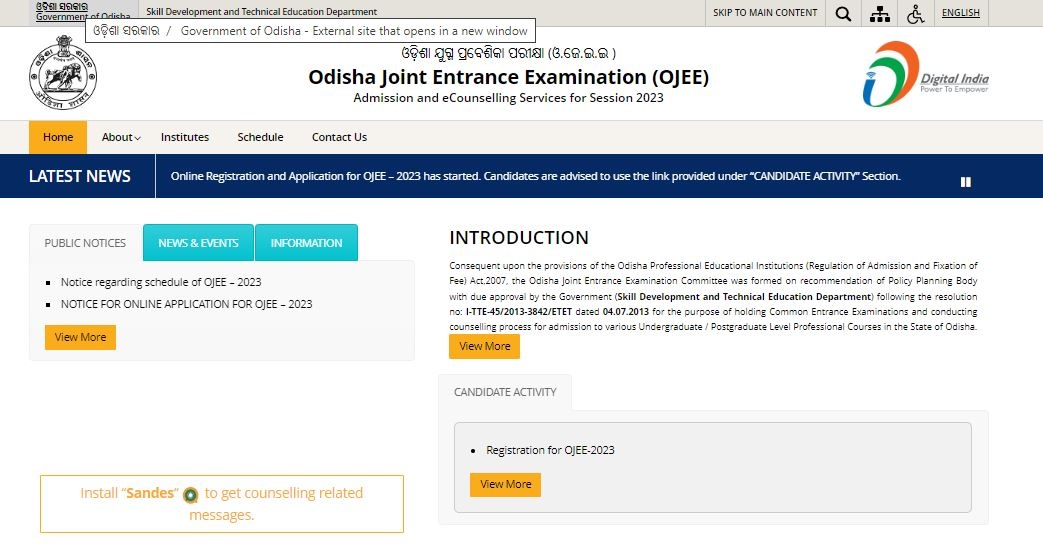This screenshot has height=555, width=1043.
Task: Open the Contact Us menu item
Action: [x=339, y=137]
